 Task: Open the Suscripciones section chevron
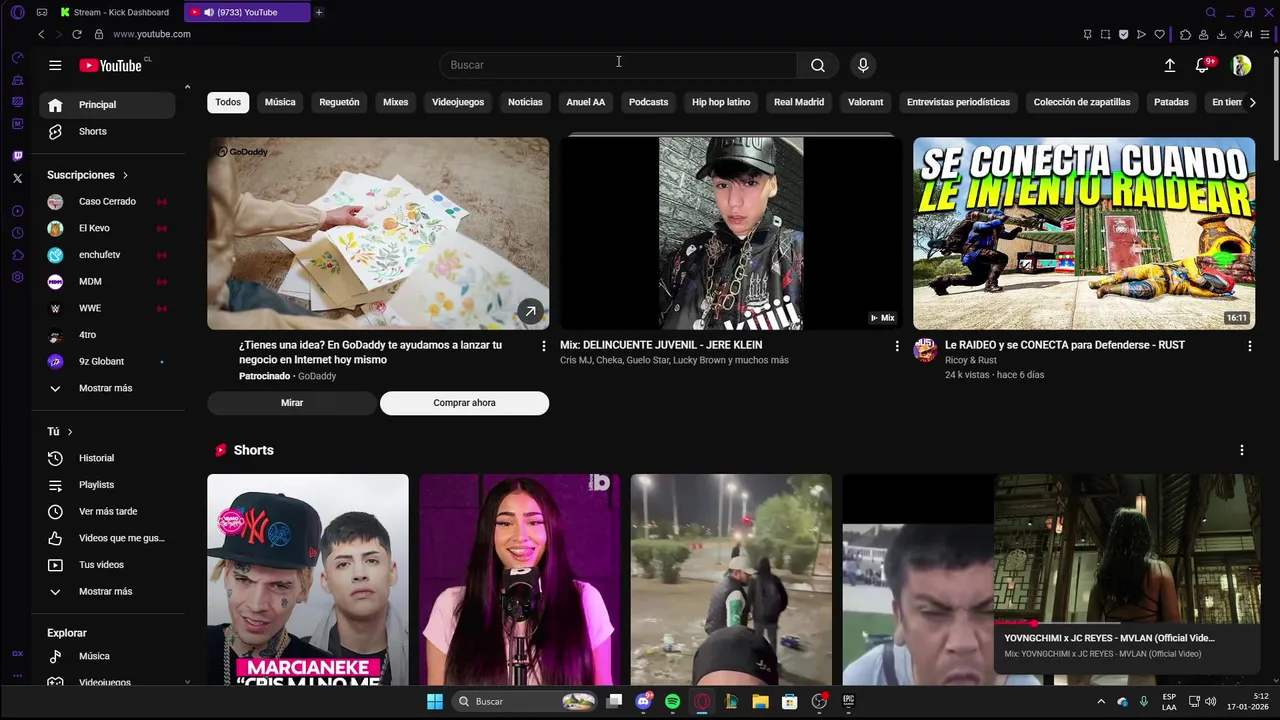[125, 175]
